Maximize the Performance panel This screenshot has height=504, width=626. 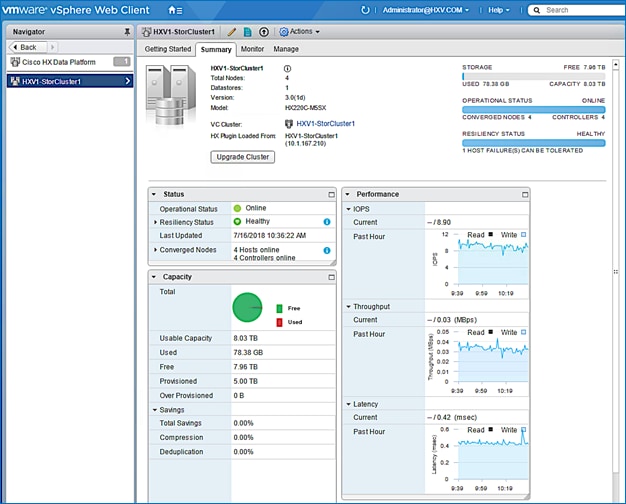(525, 194)
